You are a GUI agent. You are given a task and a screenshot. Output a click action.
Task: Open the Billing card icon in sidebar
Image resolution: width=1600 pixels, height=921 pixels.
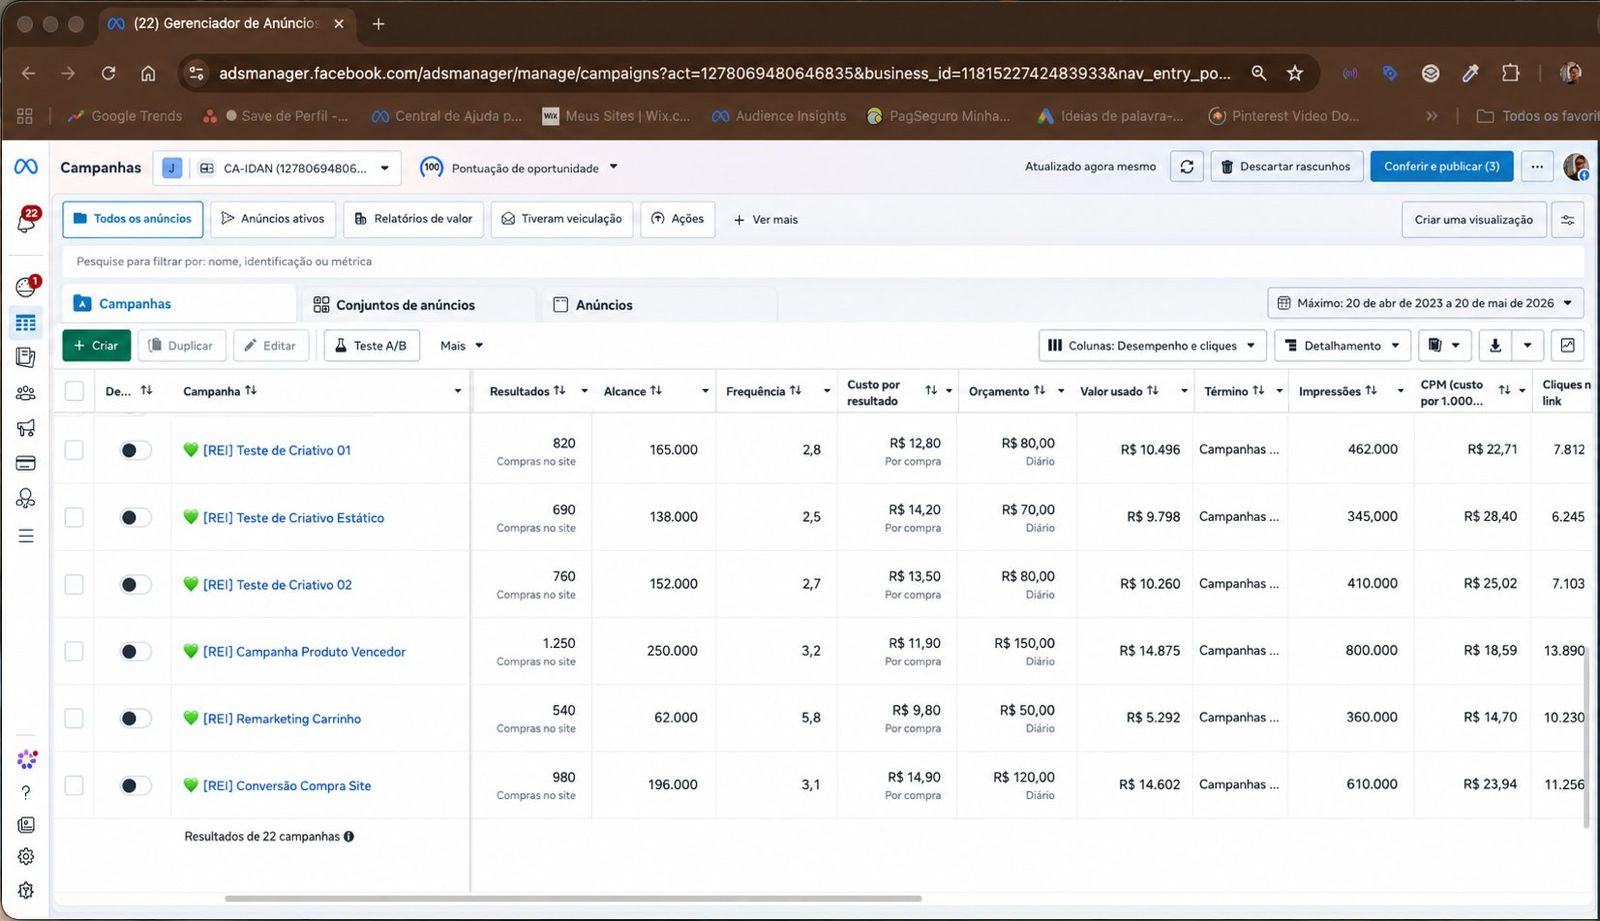point(26,463)
